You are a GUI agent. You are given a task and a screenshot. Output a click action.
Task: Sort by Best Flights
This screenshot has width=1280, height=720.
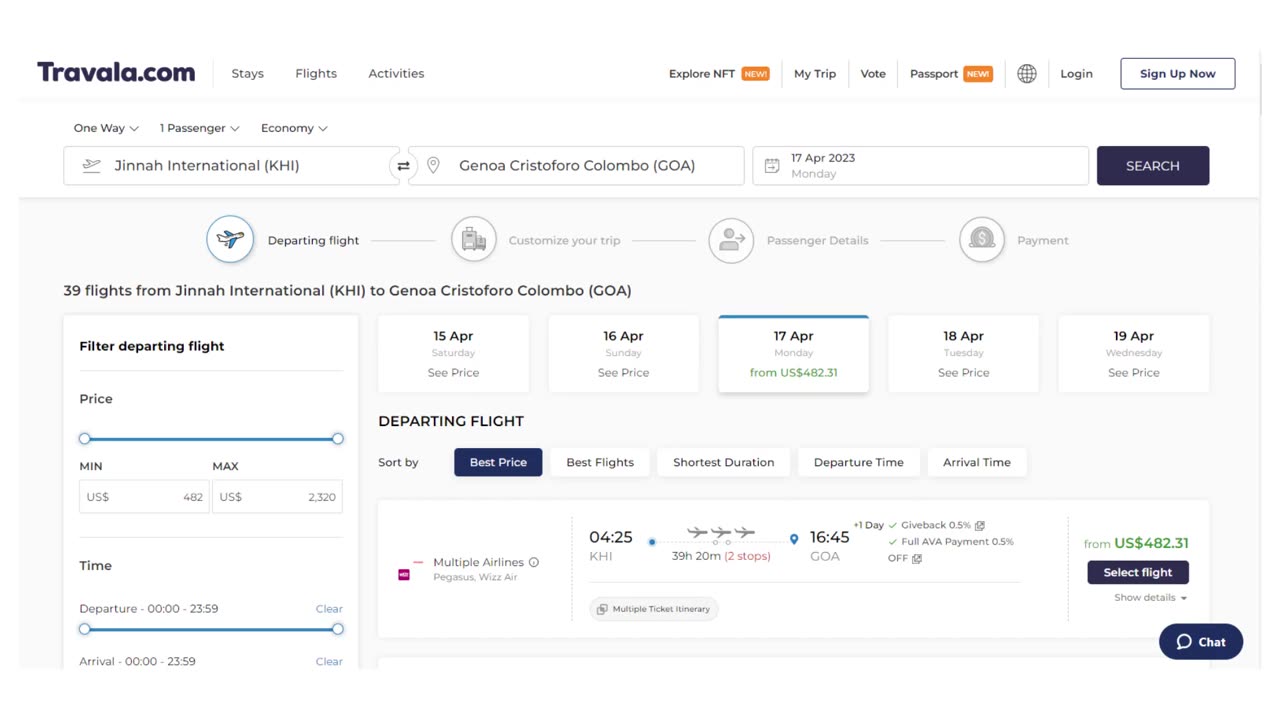tap(600, 462)
